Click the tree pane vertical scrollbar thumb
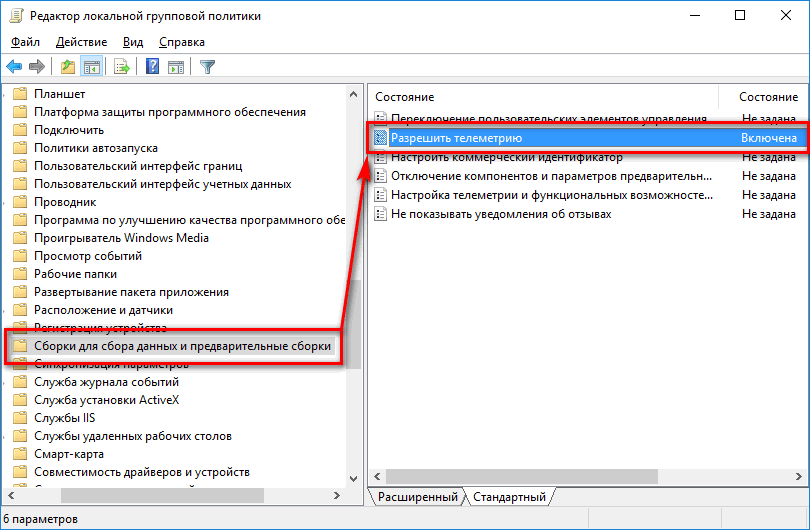This screenshot has width=810, height=530. (x=353, y=324)
